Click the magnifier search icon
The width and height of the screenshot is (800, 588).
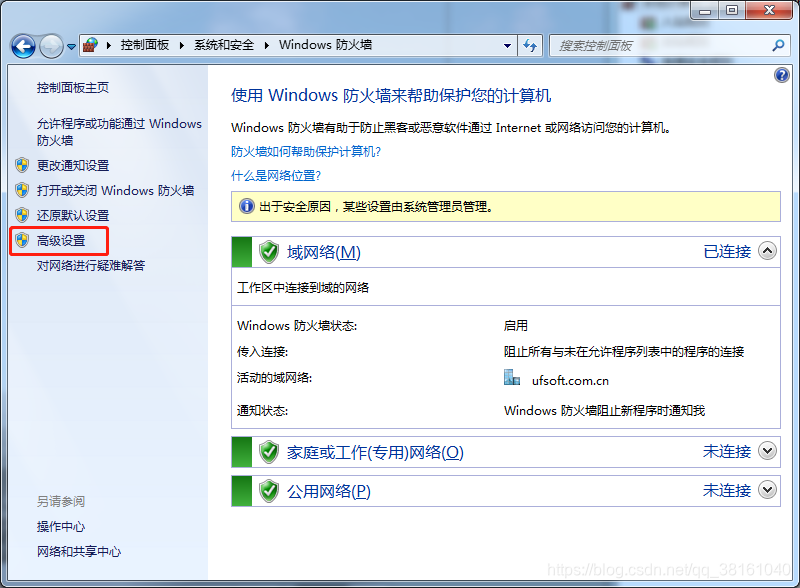778,45
